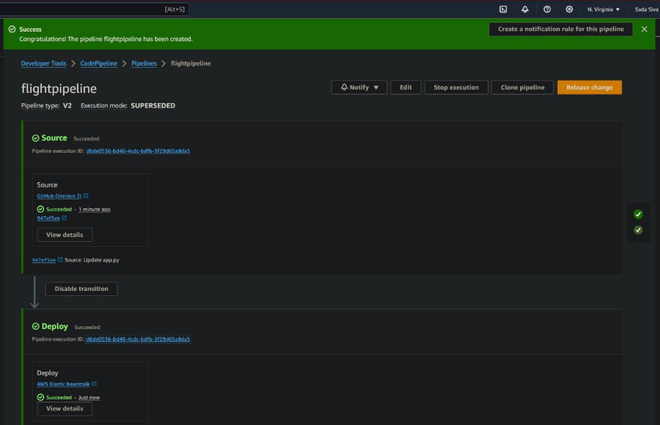Screen dimensions: 660x425
Task: Expand the N. Virginia region dropdown
Action: [x=603, y=9]
